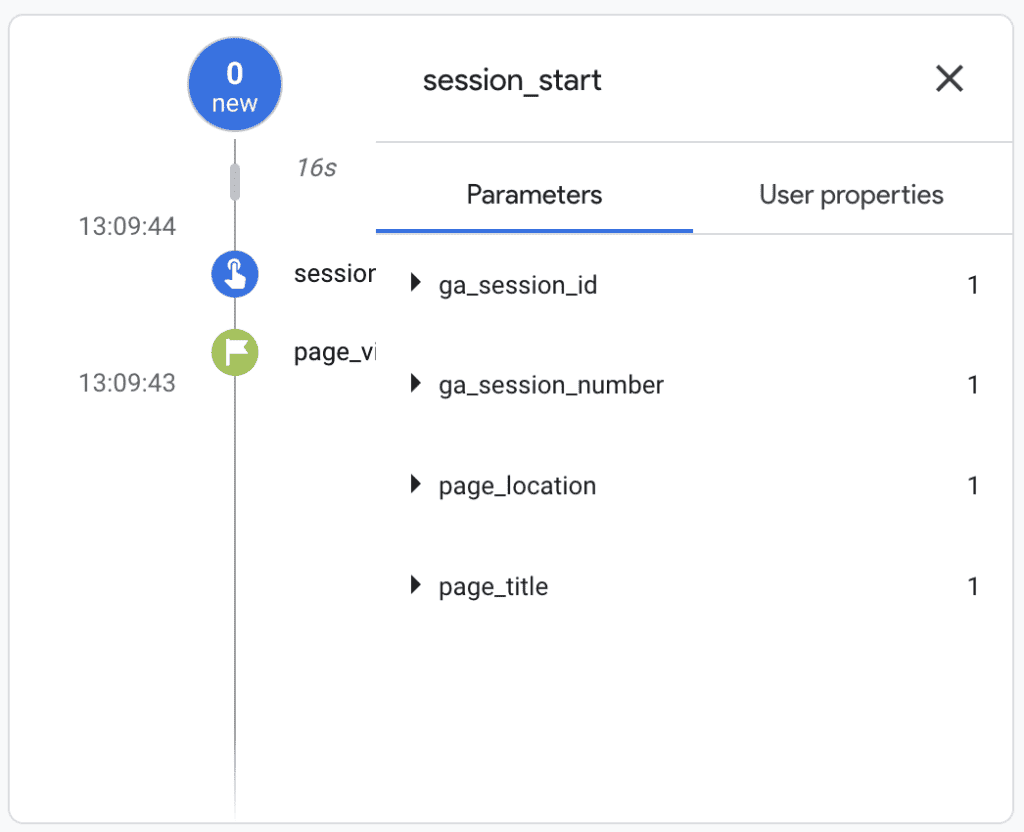Close the session_start details panel
This screenshot has height=832, width=1024.
click(x=948, y=79)
